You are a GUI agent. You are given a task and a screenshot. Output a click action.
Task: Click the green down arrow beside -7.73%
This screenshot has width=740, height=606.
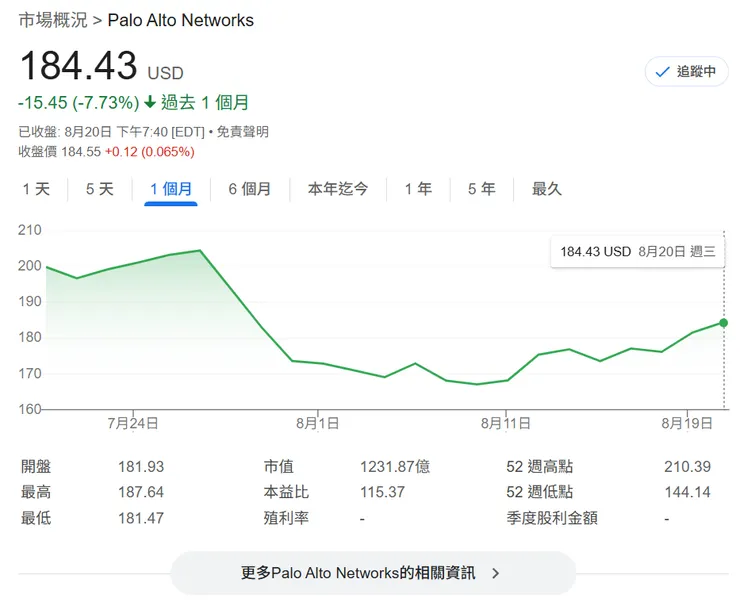[150, 102]
